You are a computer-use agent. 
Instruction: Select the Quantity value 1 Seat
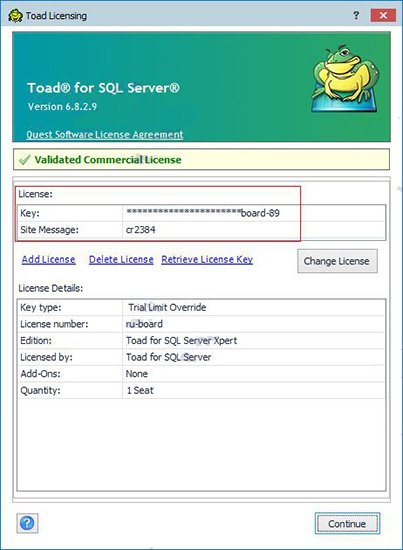(140, 390)
